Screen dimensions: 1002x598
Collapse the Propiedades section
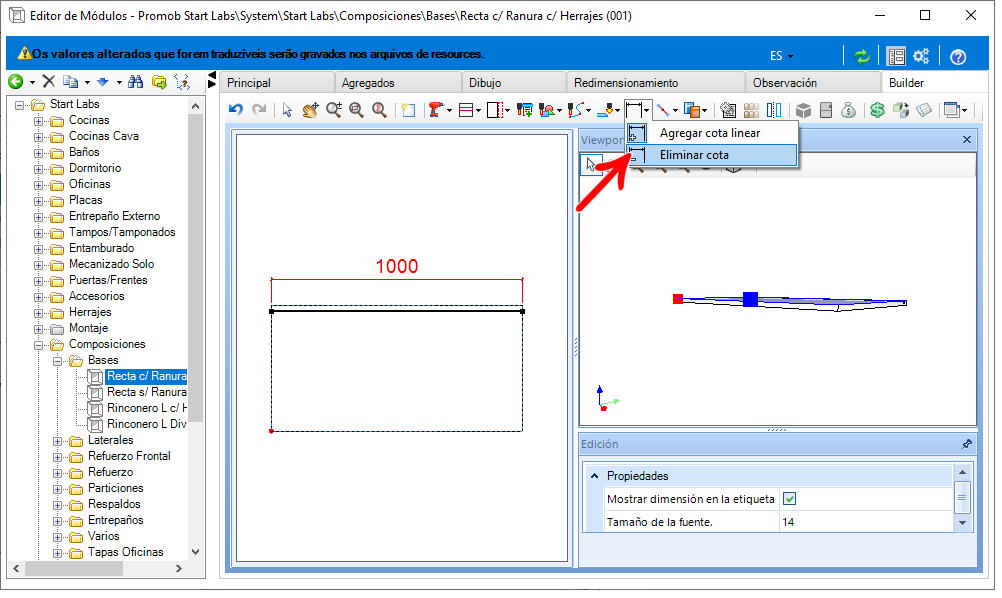coord(594,476)
